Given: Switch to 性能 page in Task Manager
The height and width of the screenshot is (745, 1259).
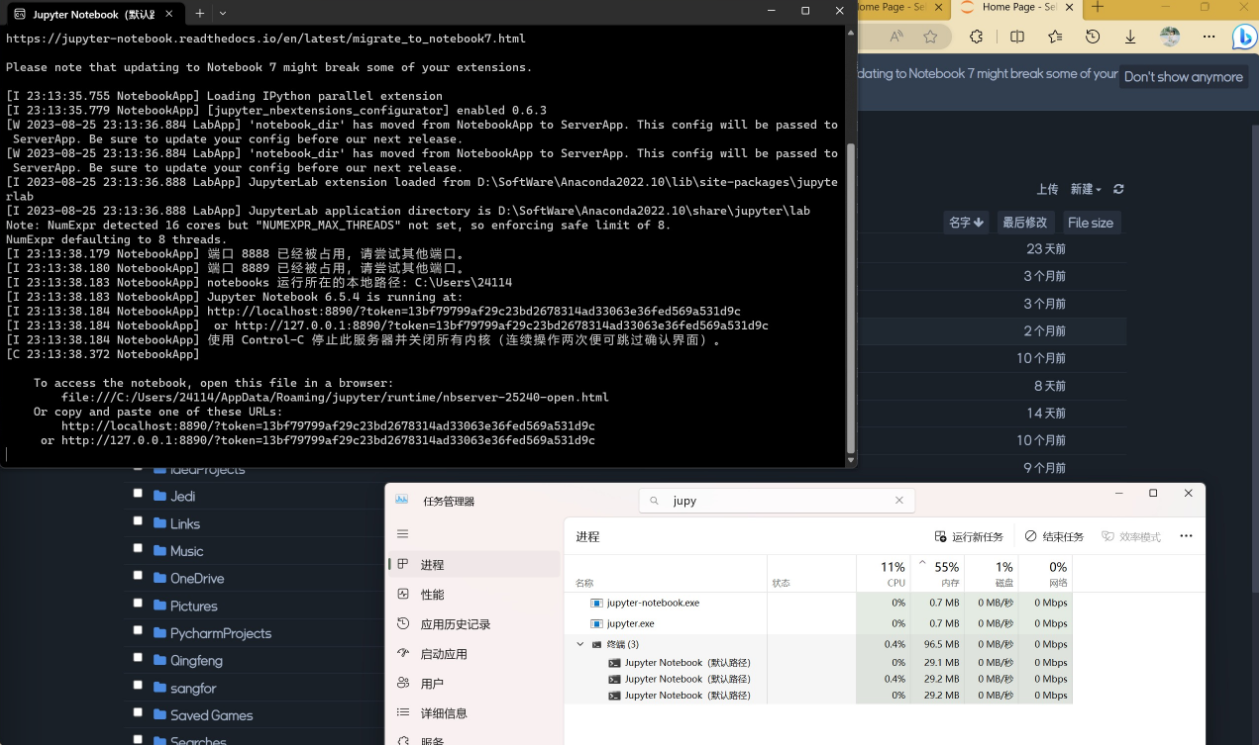Looking at the screenshot, I should coord(432,594).
